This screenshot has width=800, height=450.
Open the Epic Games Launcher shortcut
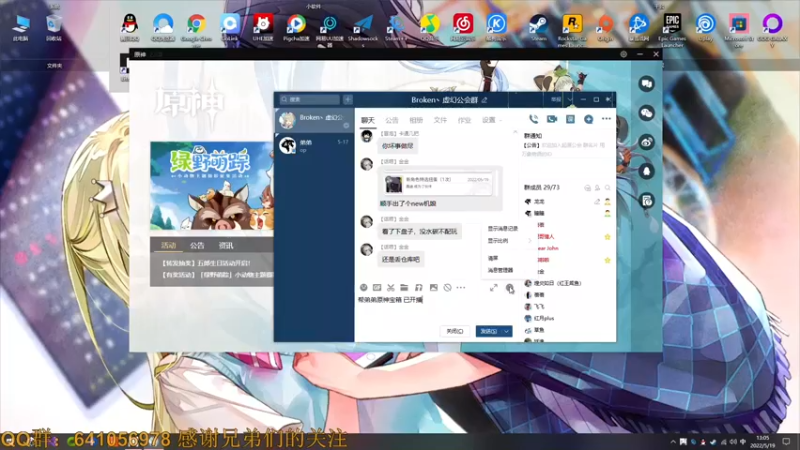(672, 30)
